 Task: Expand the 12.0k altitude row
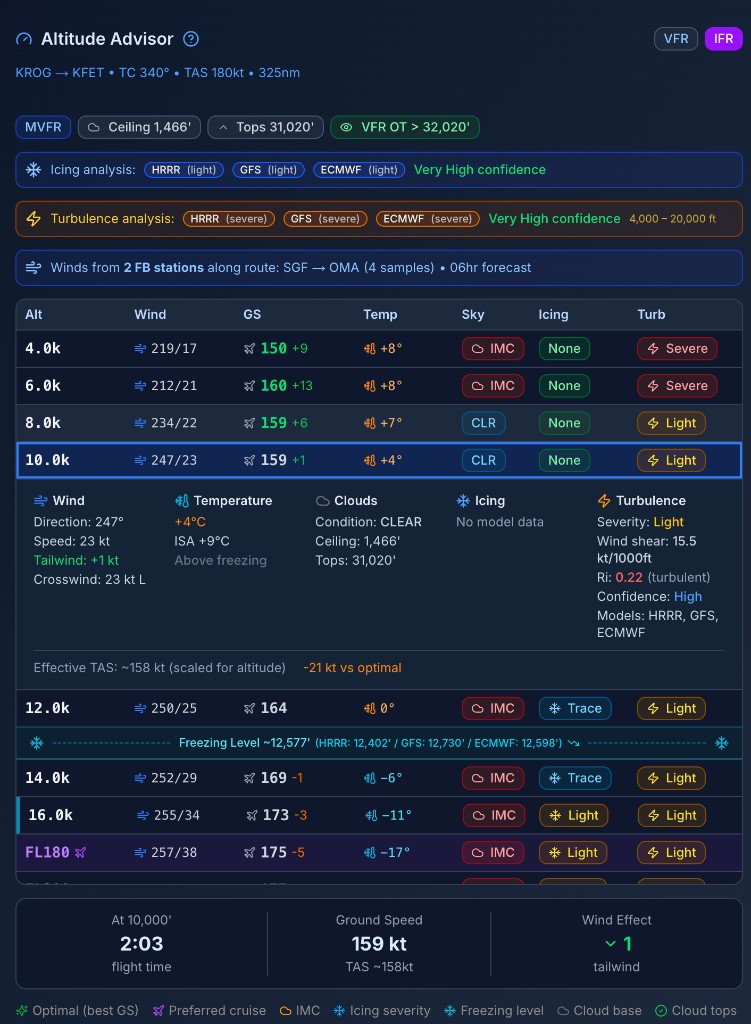coord(379,708)
